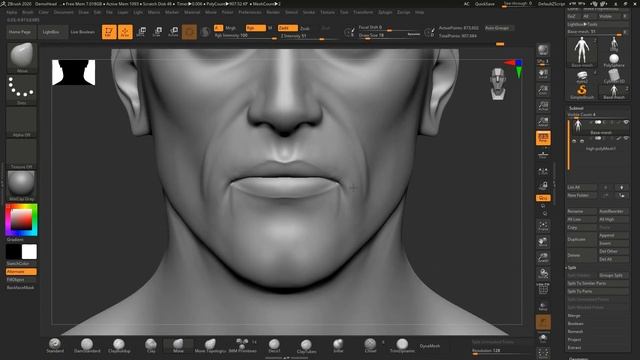
Task: Click the Home Page button
Action: [x=20, y=32]
